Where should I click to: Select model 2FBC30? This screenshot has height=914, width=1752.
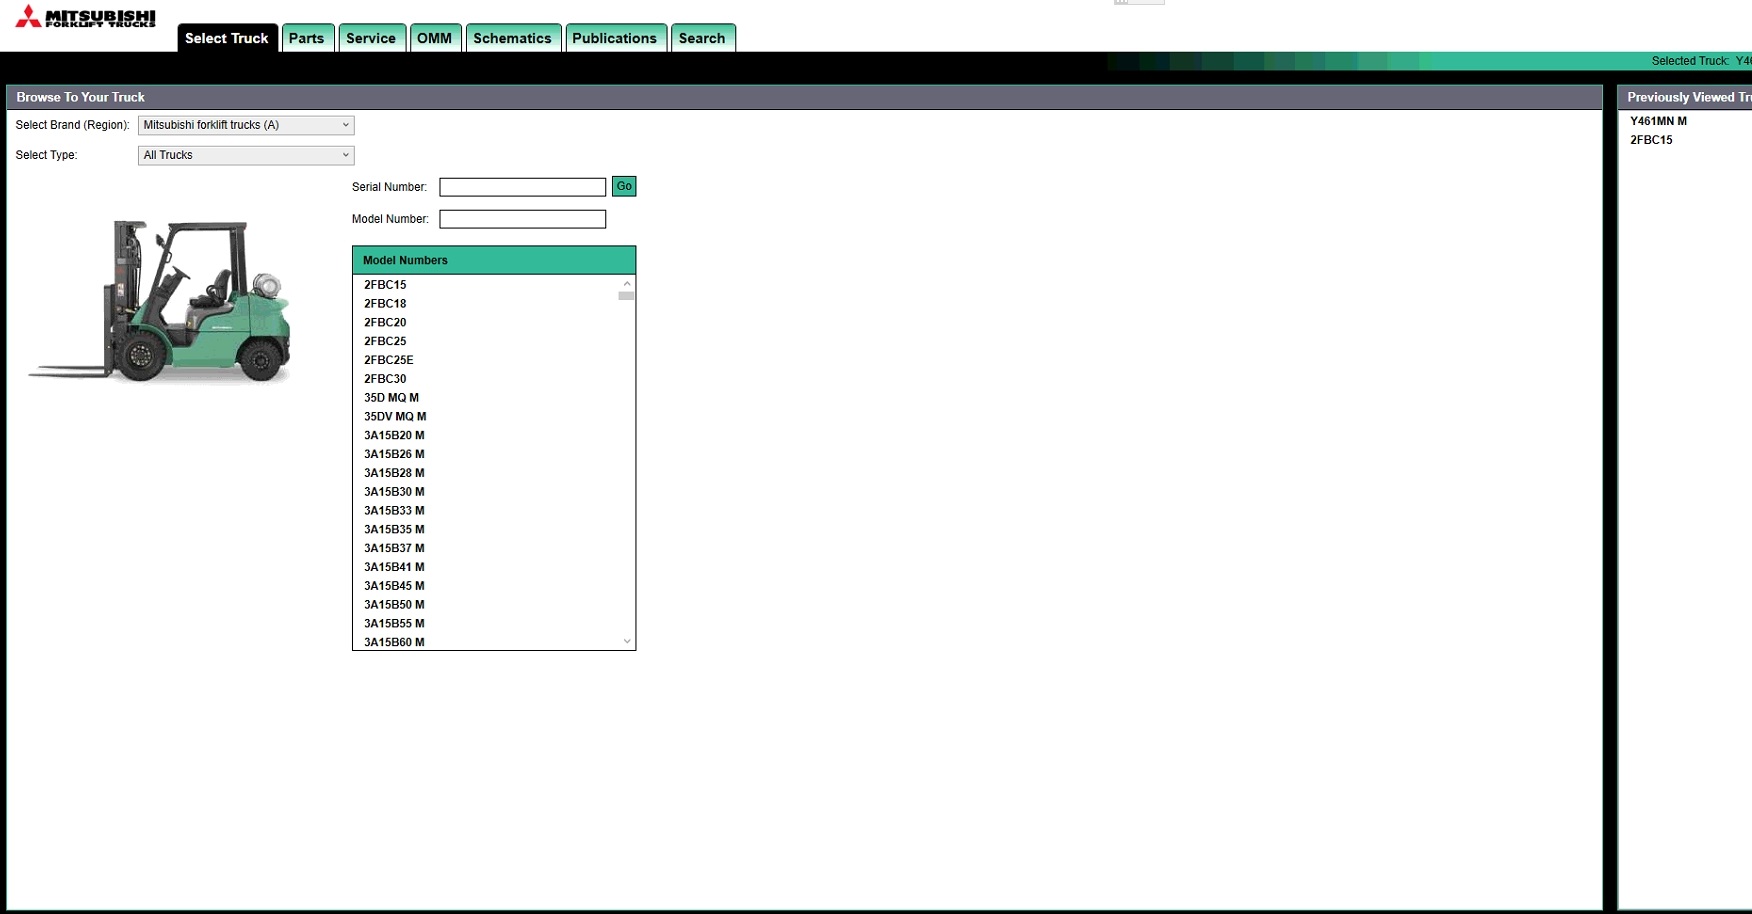385,379
